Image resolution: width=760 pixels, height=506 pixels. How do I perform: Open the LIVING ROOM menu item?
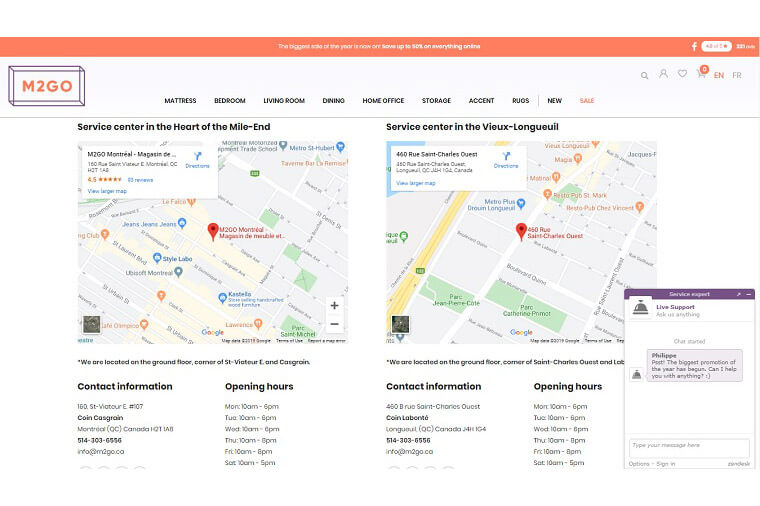[x=284, y=101]
